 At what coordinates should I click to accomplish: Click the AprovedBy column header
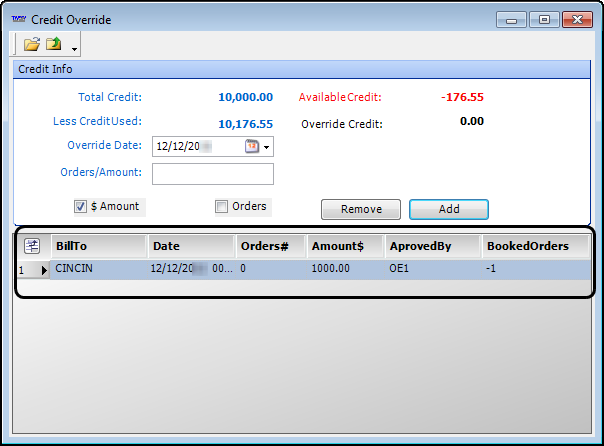[434, 246]
